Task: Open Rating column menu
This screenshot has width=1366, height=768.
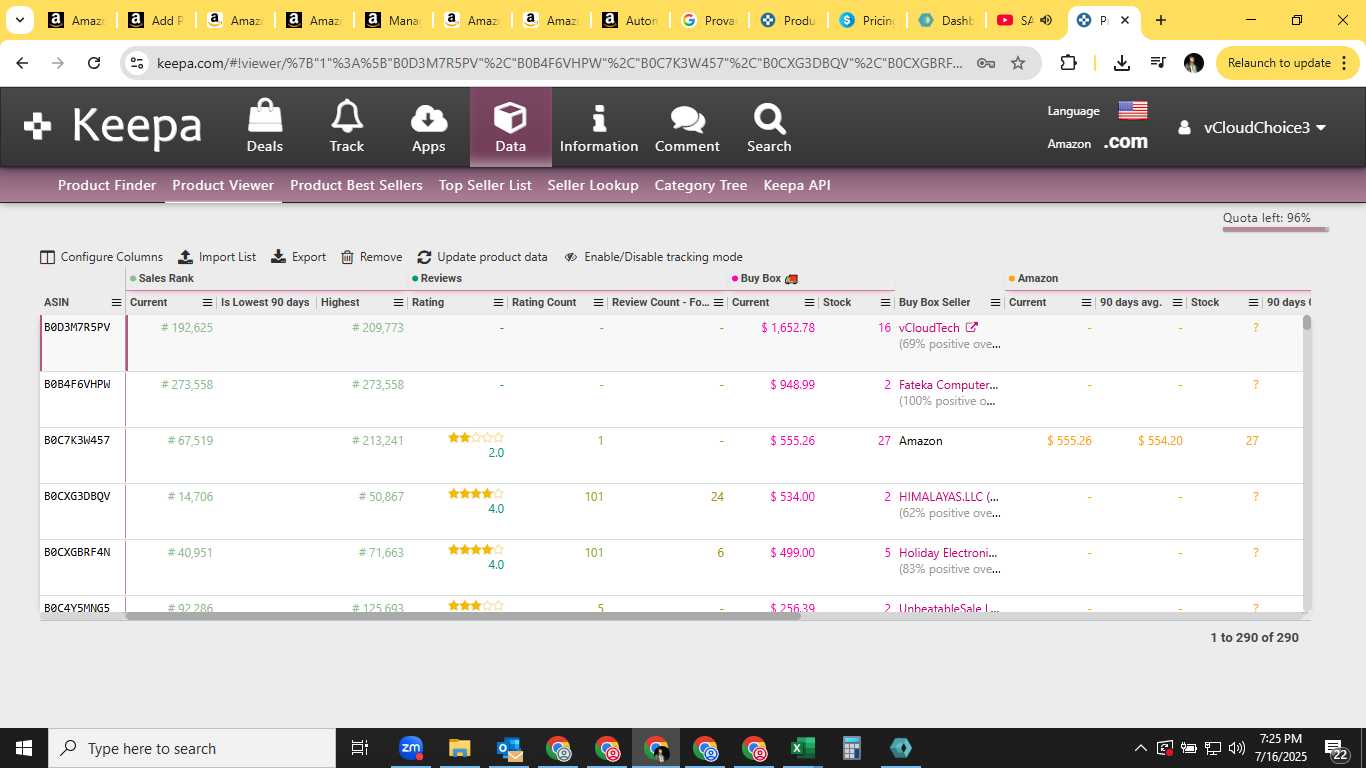Action: [499, 303]
